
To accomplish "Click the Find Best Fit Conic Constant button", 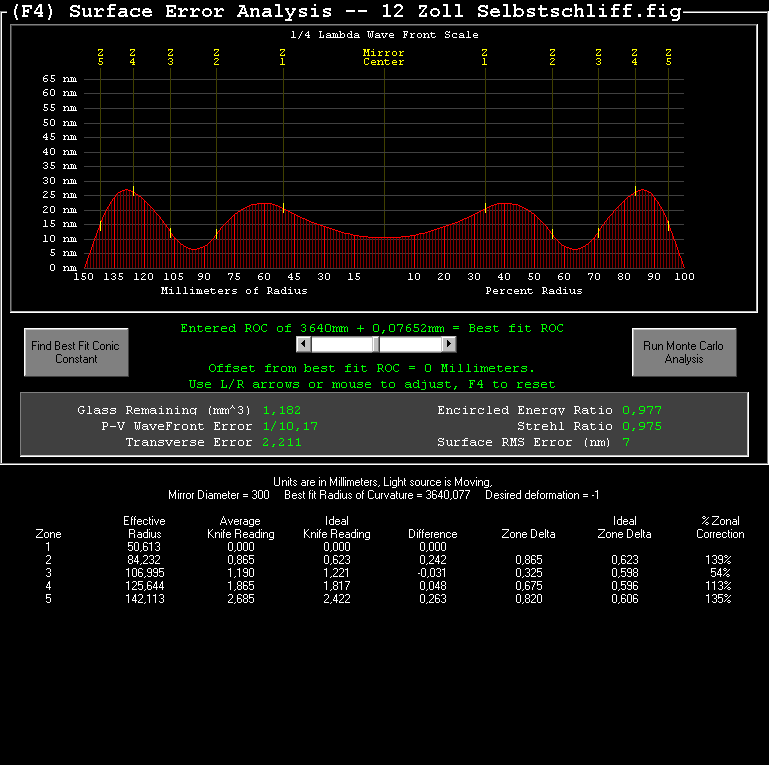I will (76, 352).
